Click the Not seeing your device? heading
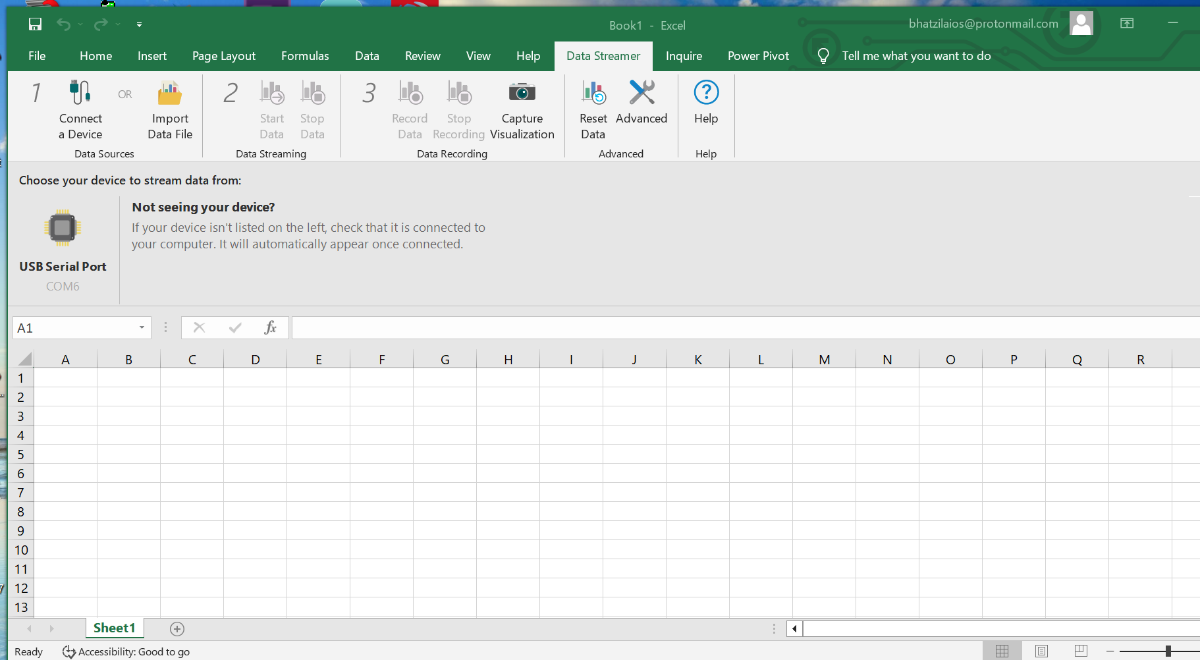The width and height of the screenshot is (1200, 660). [x=203, y=207]
